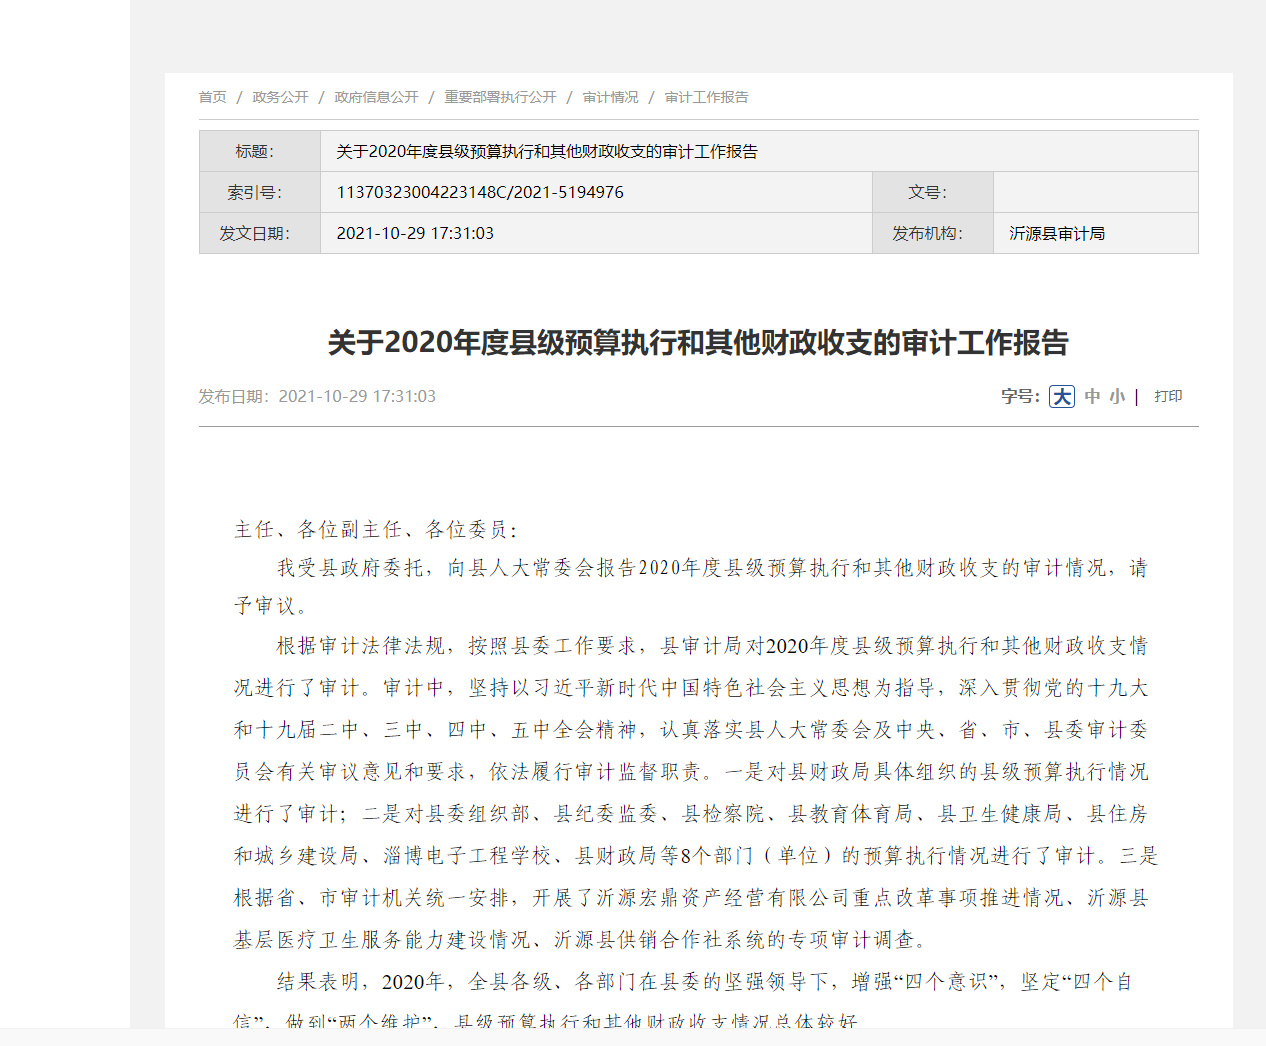Click the 政府信息公开 breadcrumb link
Viewport: 1266px width, 1046px height.
(376, 97)
